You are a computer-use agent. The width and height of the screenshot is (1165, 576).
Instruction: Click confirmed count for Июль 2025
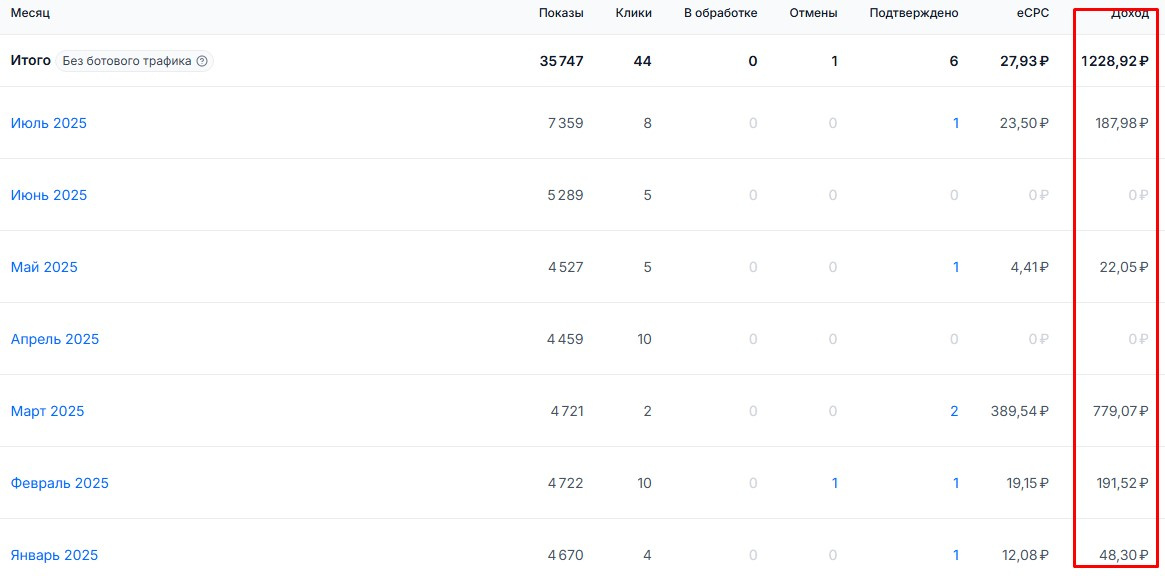[955, 123]
